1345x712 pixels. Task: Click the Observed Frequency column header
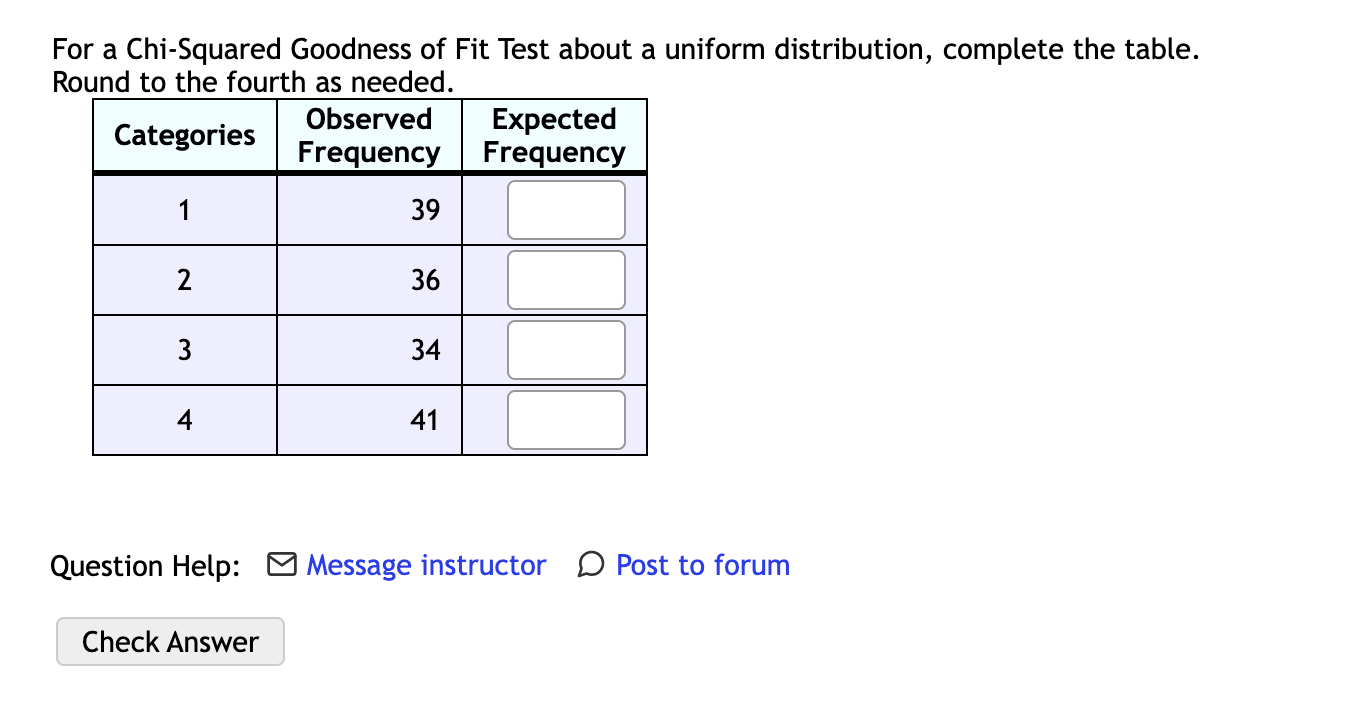tap(369, 135)
